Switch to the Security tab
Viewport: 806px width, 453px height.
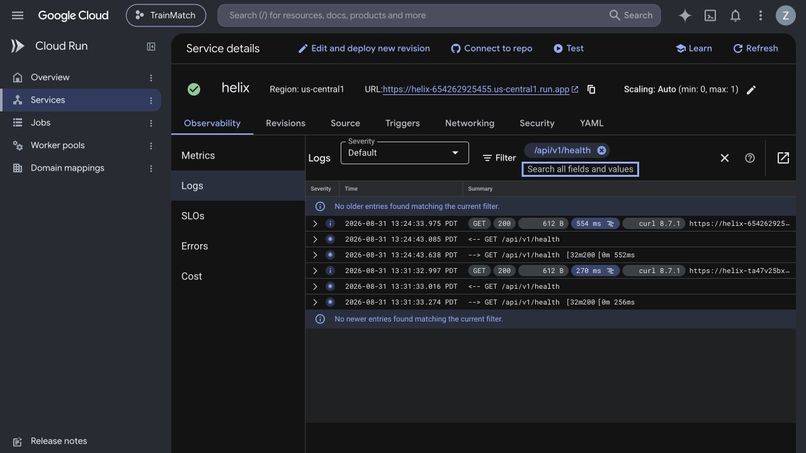[537, 123]
